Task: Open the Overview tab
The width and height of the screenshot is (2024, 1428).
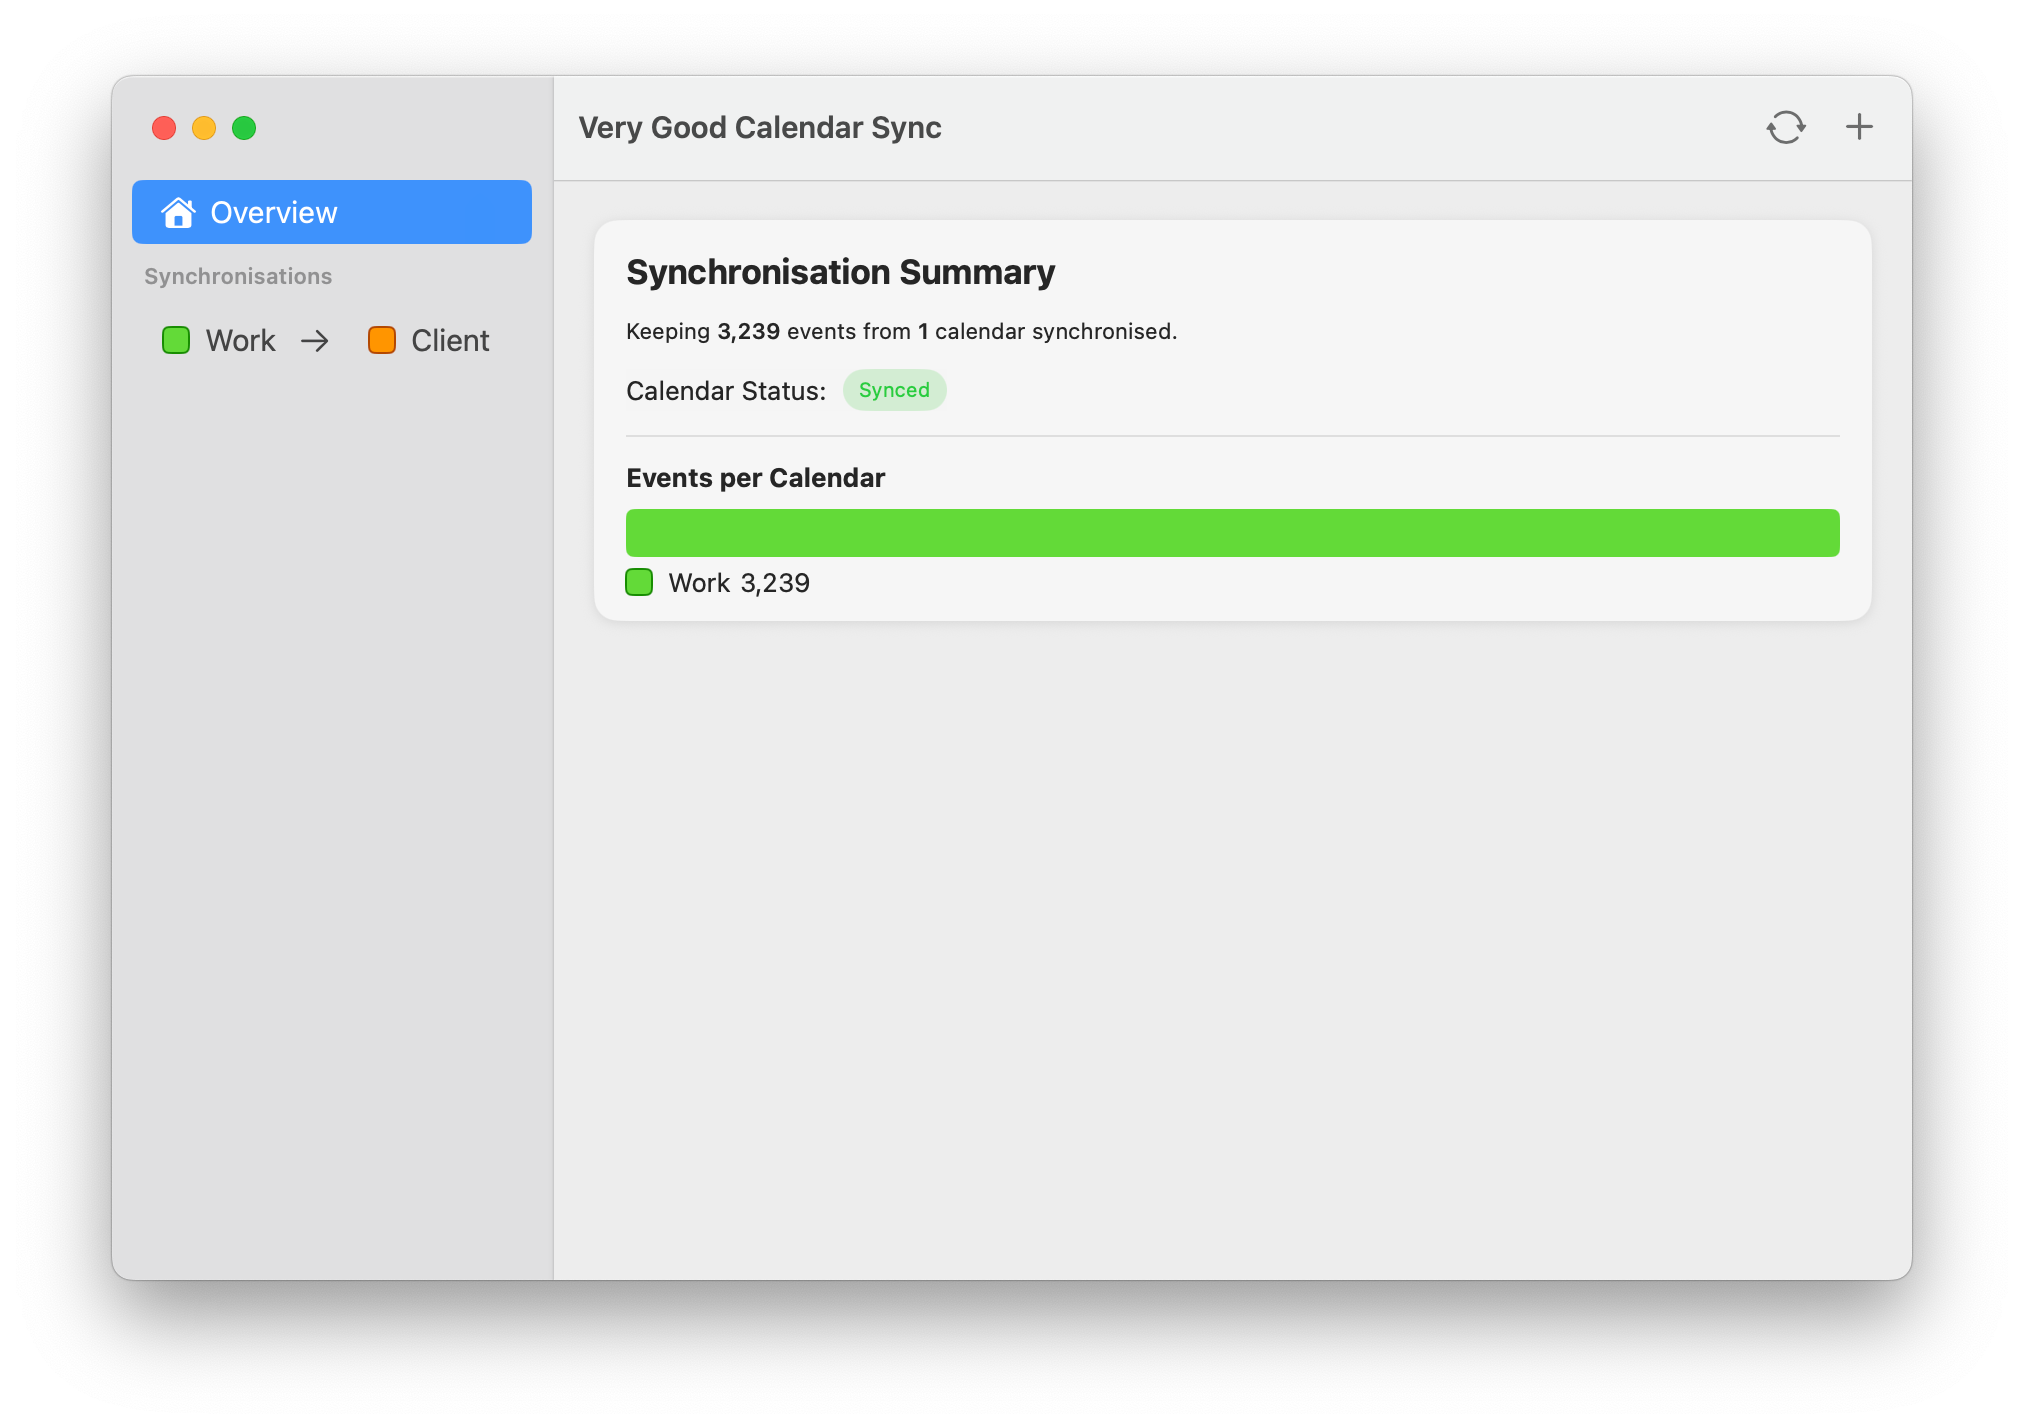Action: tap(272, 212)
